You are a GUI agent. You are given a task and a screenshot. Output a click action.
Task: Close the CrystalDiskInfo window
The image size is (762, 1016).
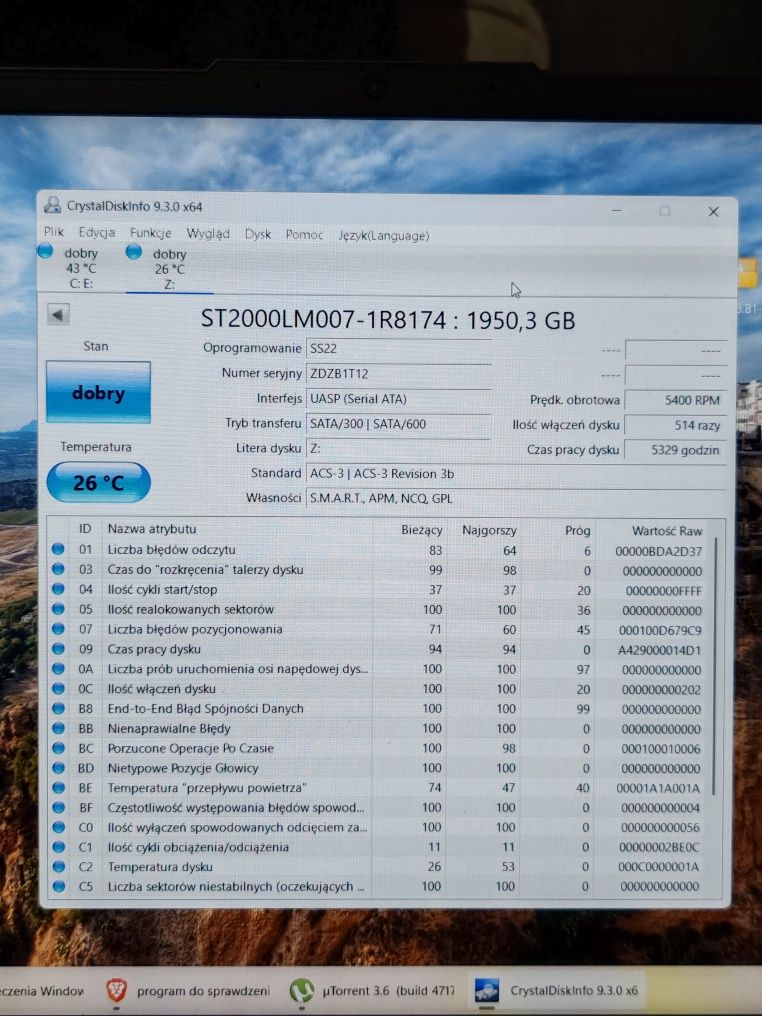713,211
